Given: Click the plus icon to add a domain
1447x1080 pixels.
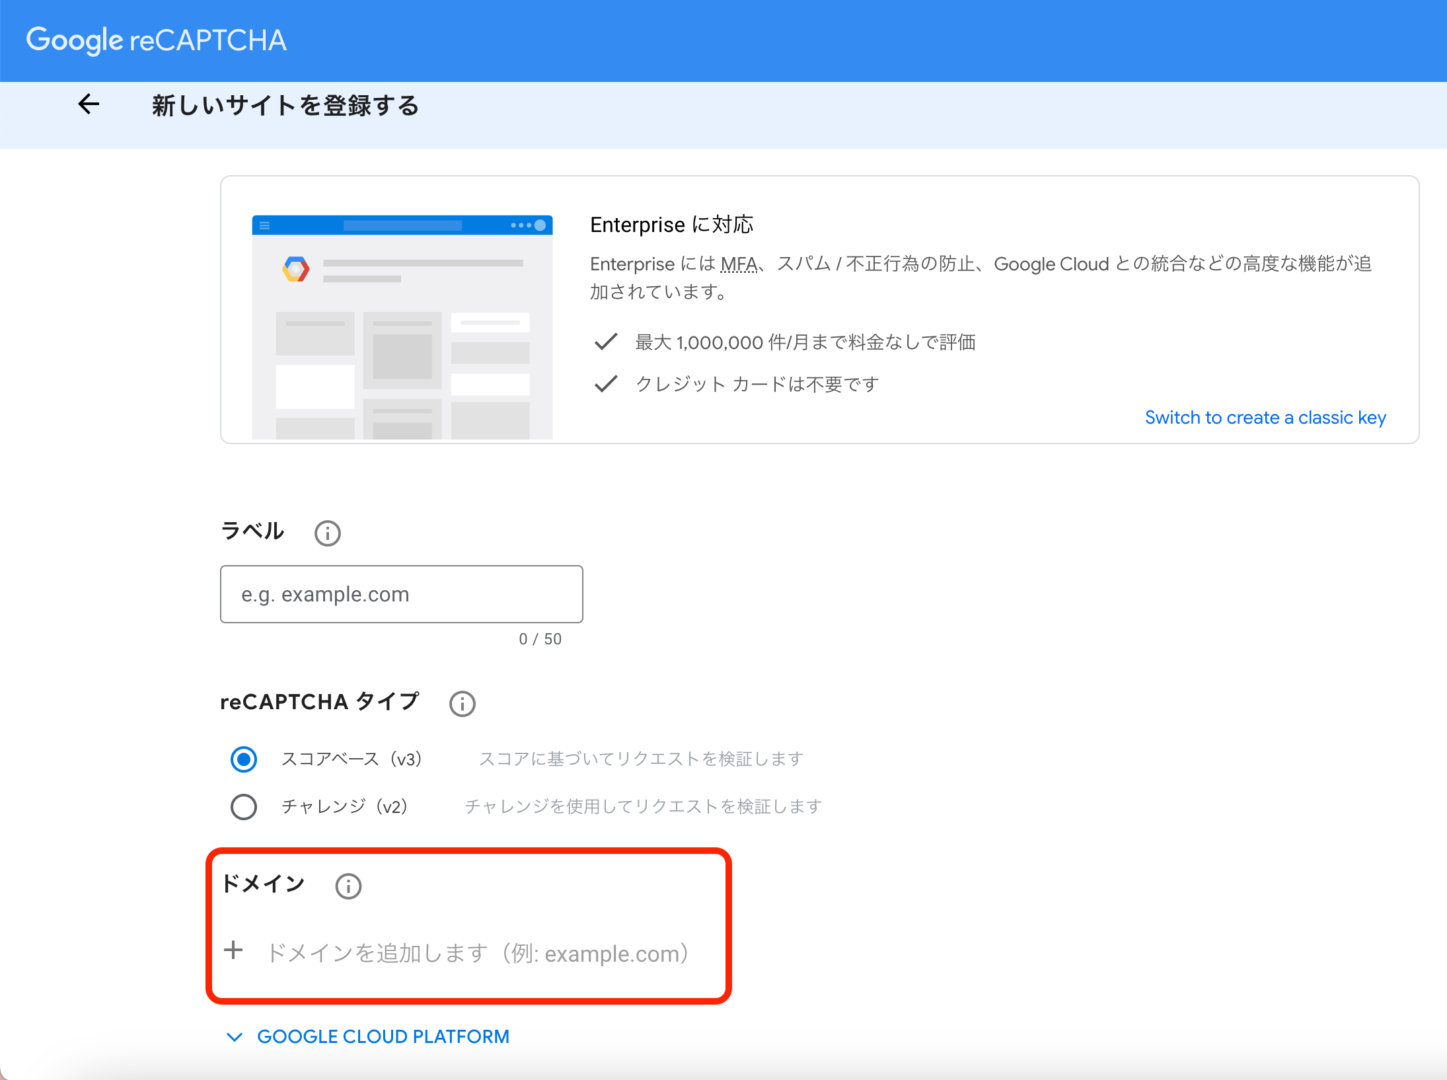Looking at the screenshot, I should pos(233,950).
